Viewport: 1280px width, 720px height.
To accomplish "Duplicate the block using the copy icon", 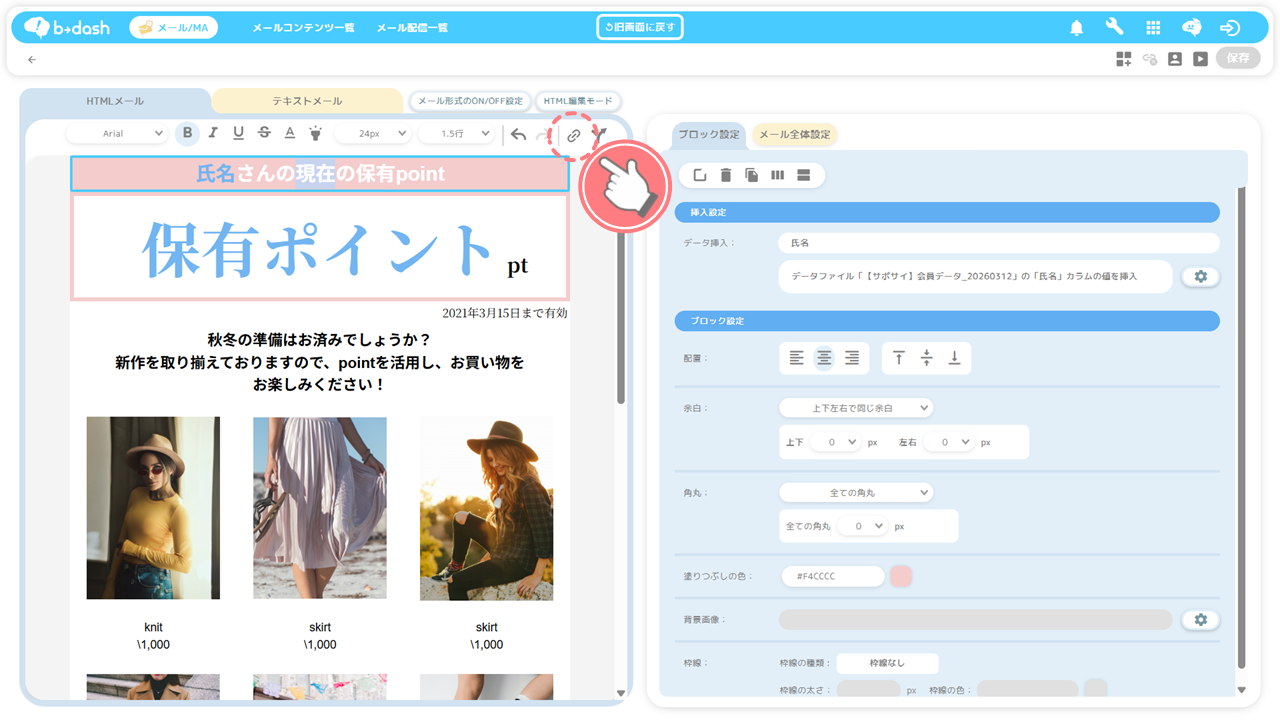I will pos(751,176).
